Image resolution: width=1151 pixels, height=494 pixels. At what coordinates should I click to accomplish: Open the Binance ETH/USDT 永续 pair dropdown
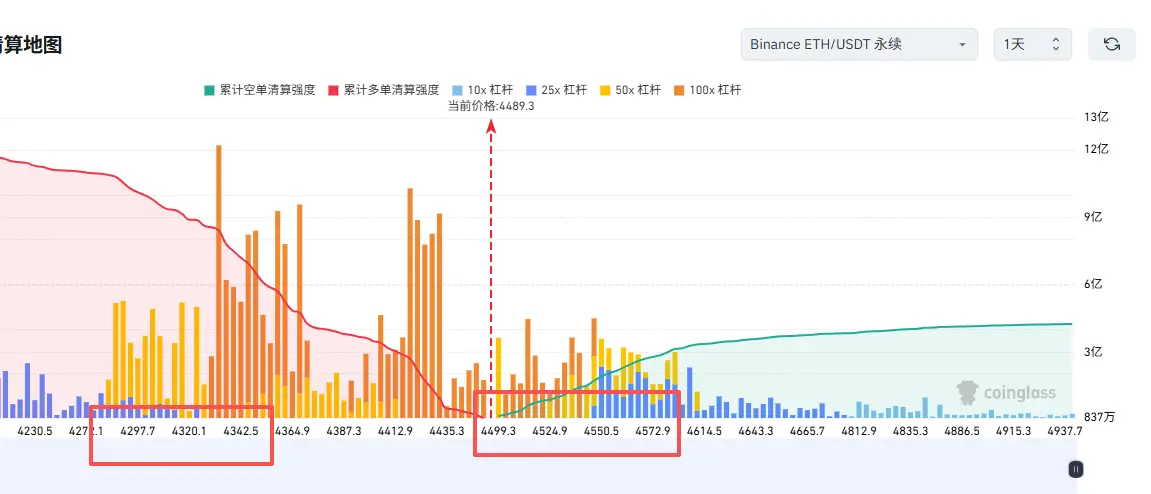859,44
